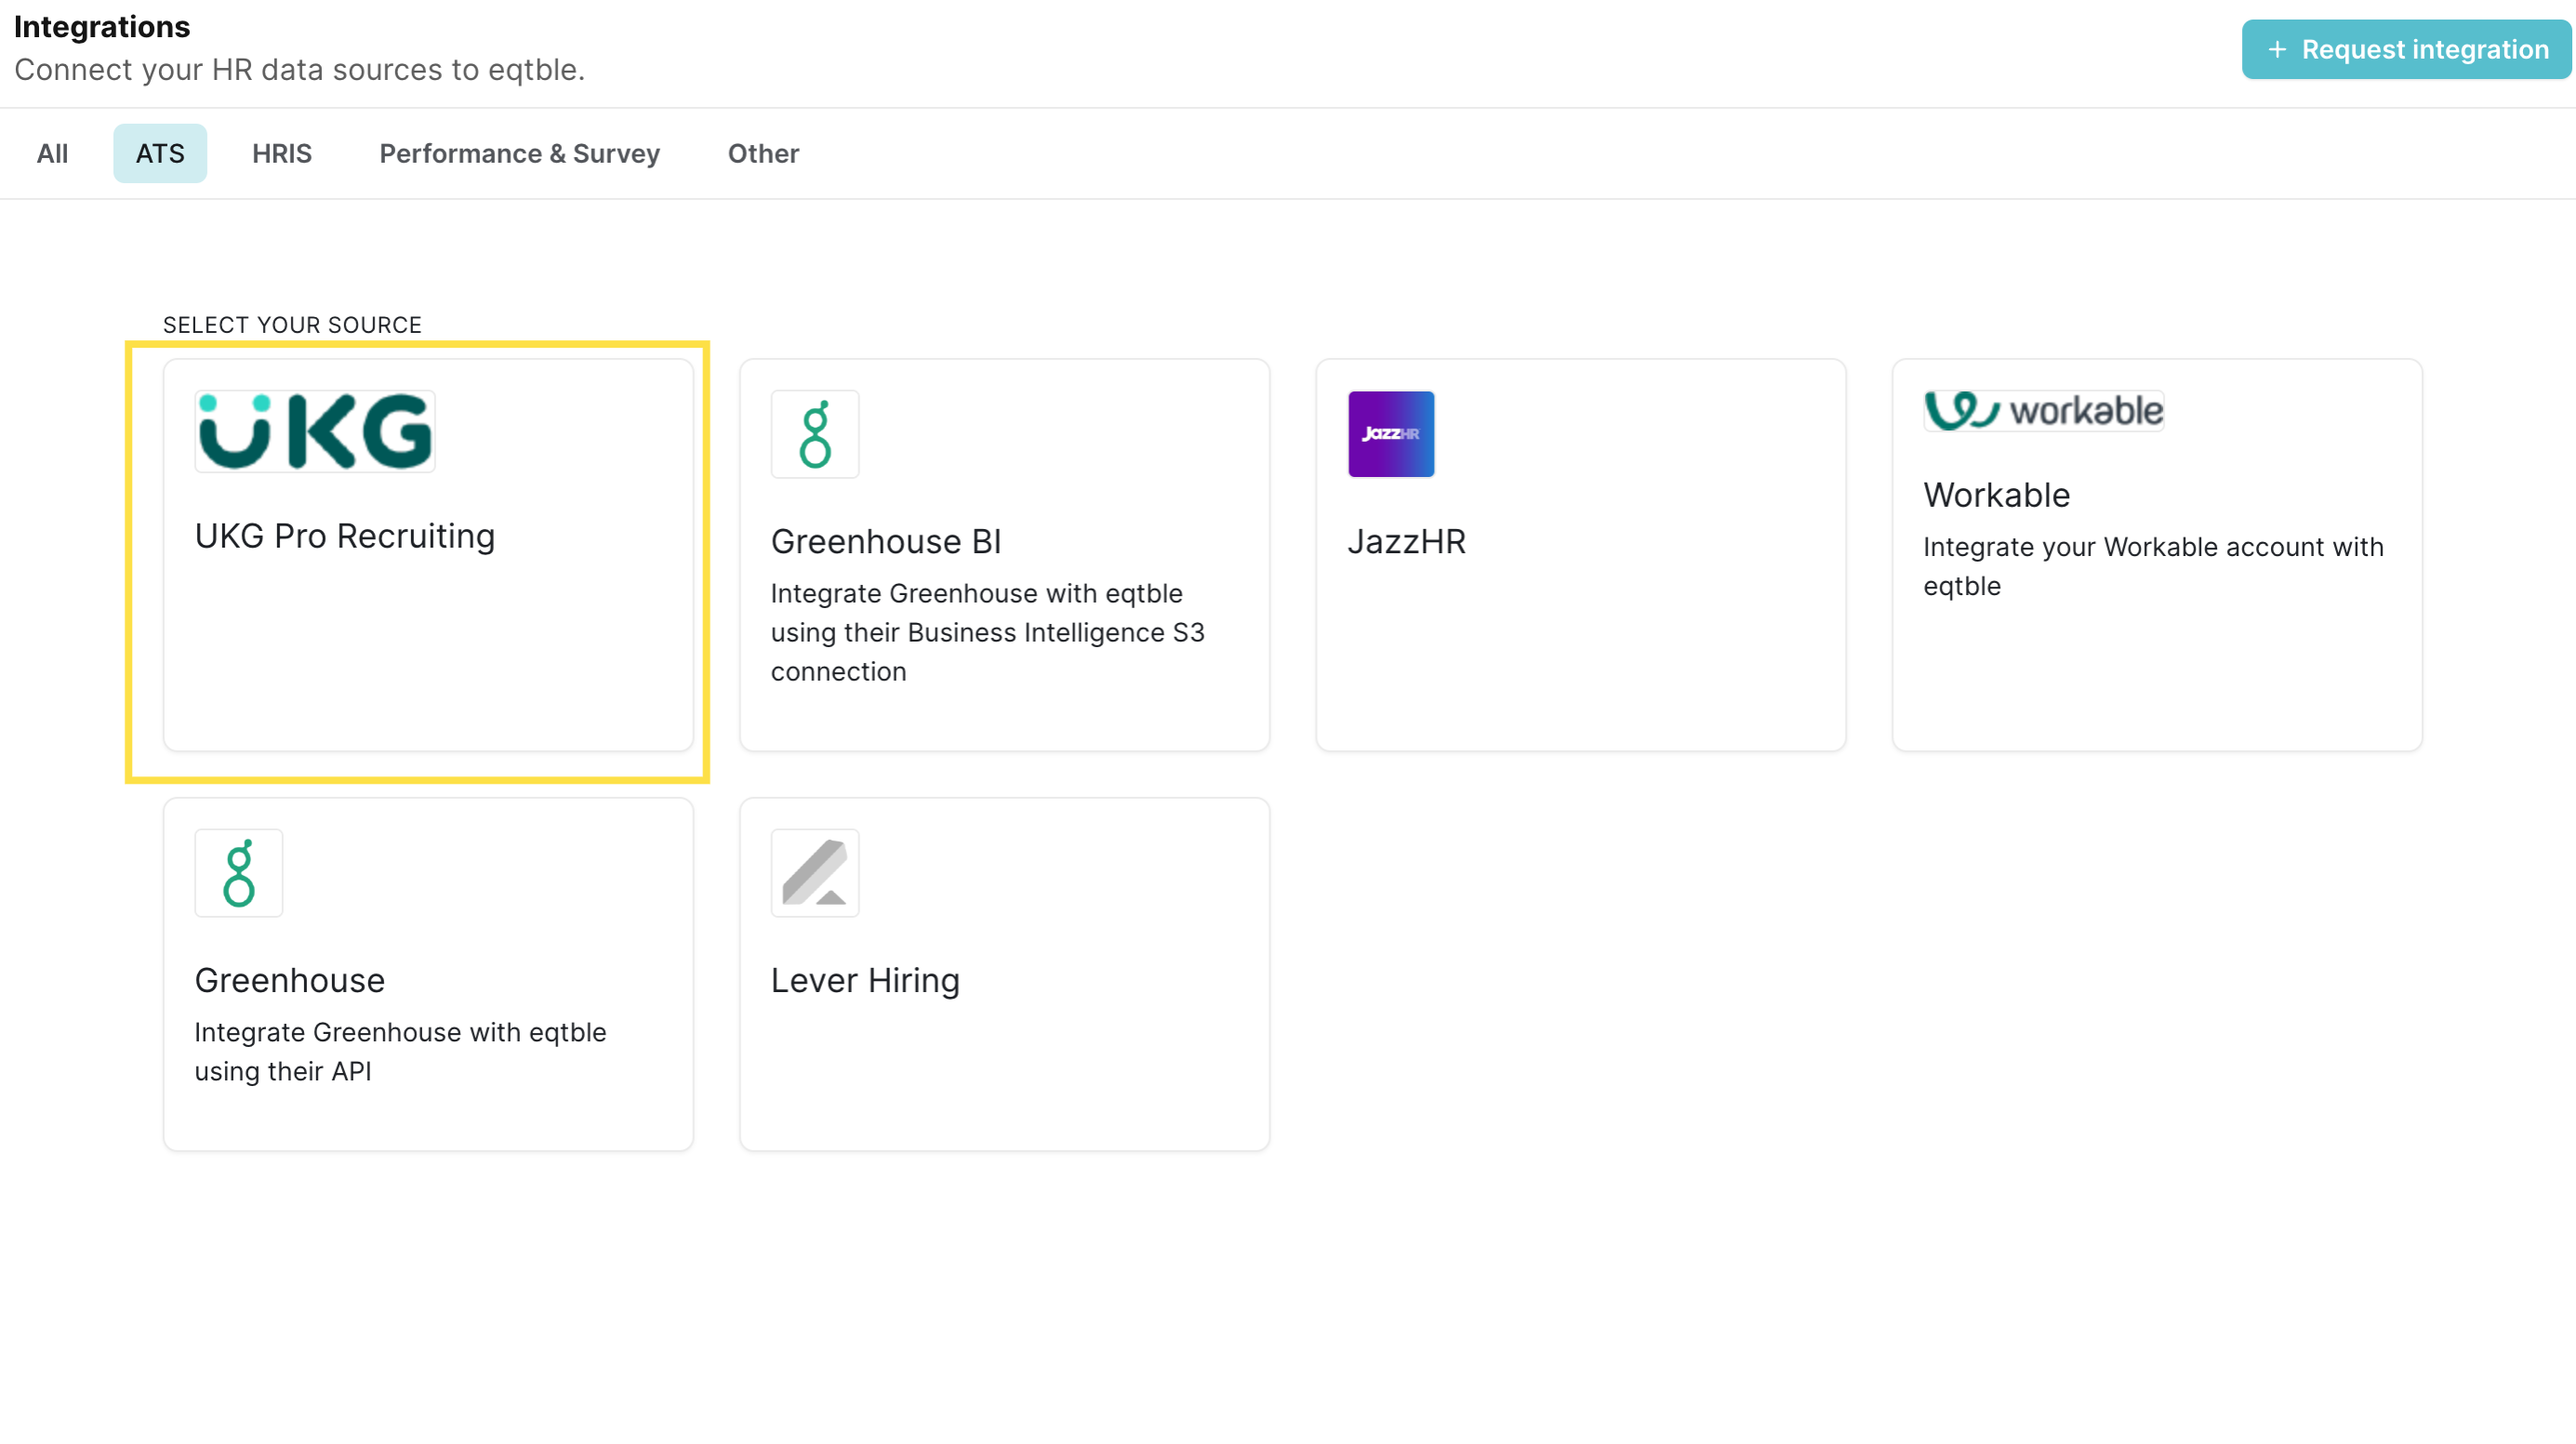Click the plus icon in Request integration
The image size is (2576, 1444).
(x=2277, y=49)
